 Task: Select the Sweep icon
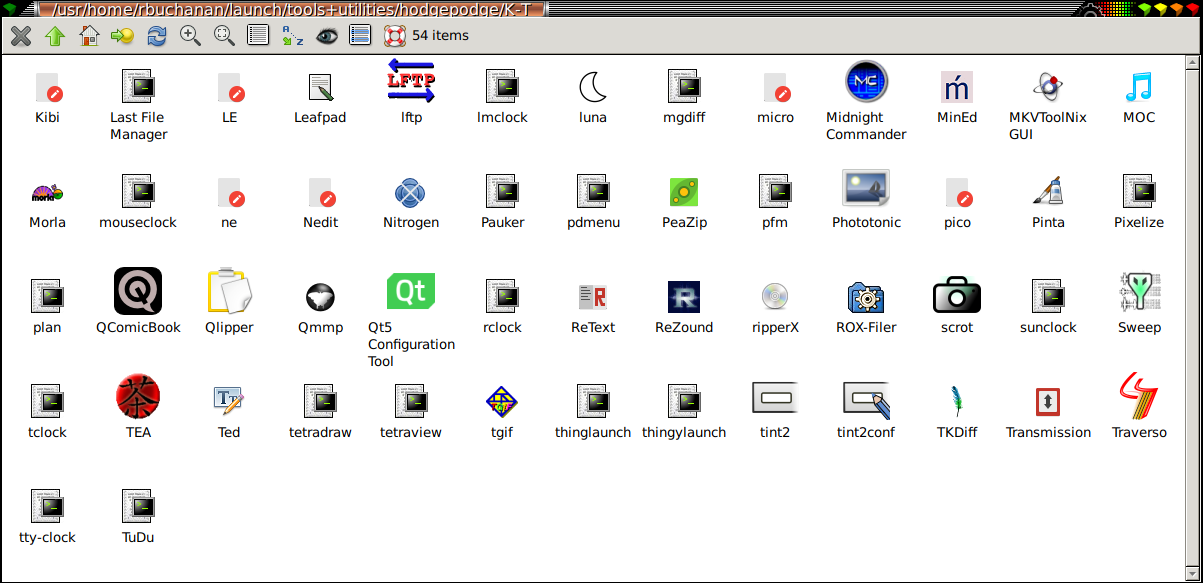(x=1139, y=291)
